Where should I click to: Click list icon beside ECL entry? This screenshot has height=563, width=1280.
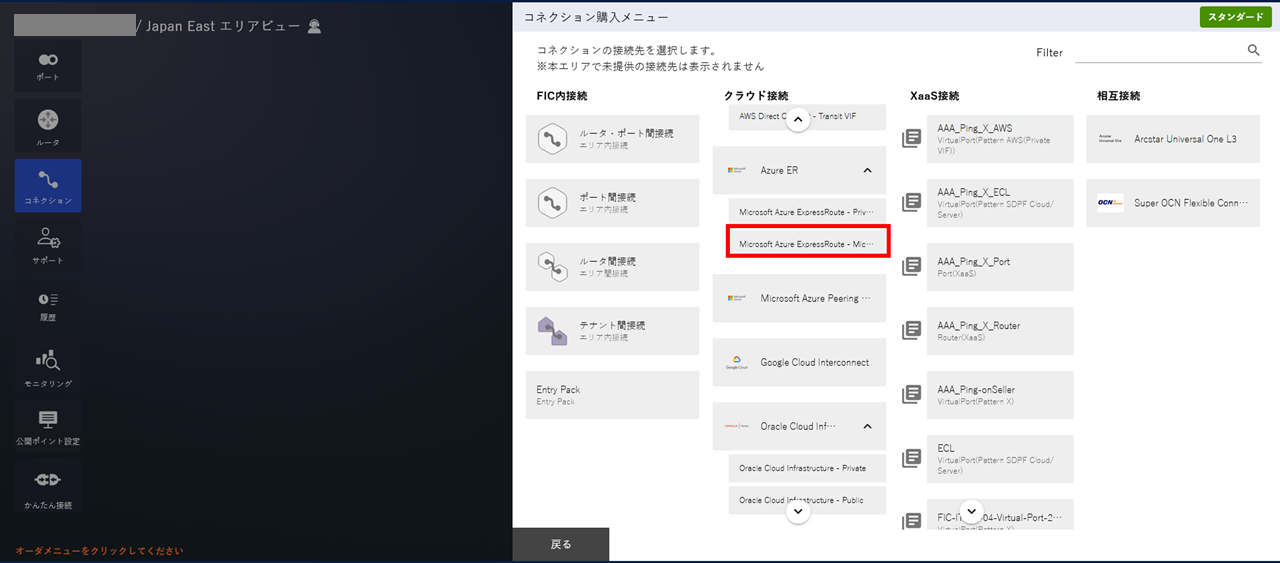pyautogui.click(x=911, y=458)
